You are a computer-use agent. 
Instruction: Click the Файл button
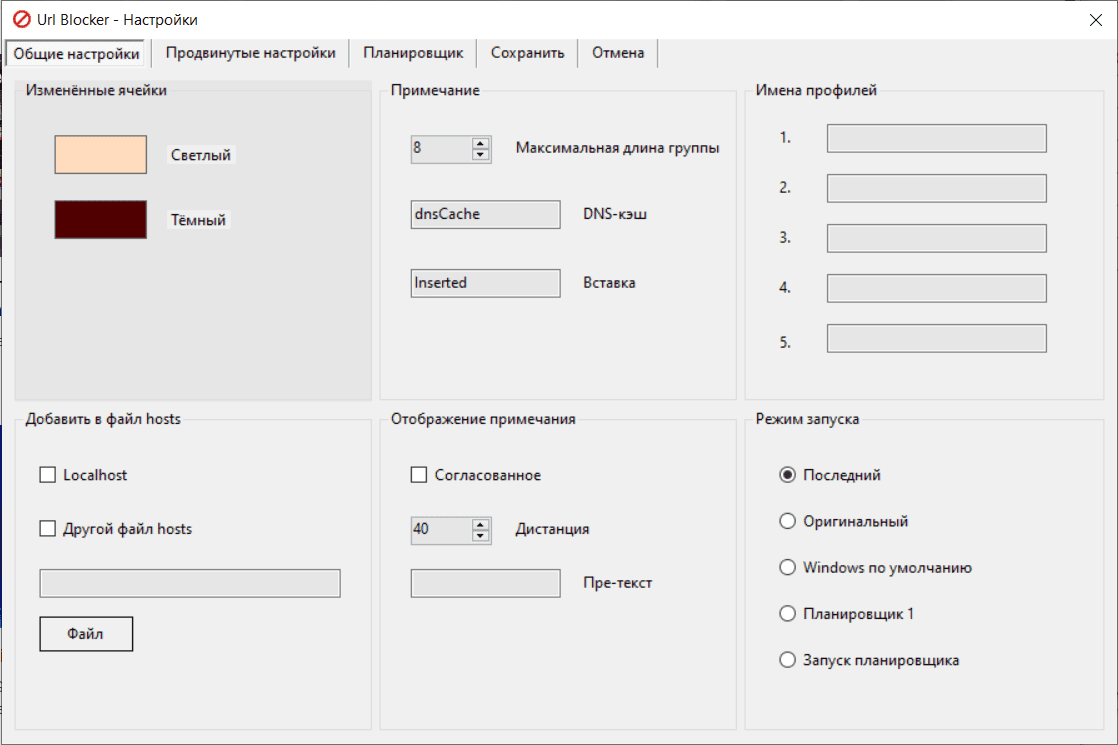[86, 633]
